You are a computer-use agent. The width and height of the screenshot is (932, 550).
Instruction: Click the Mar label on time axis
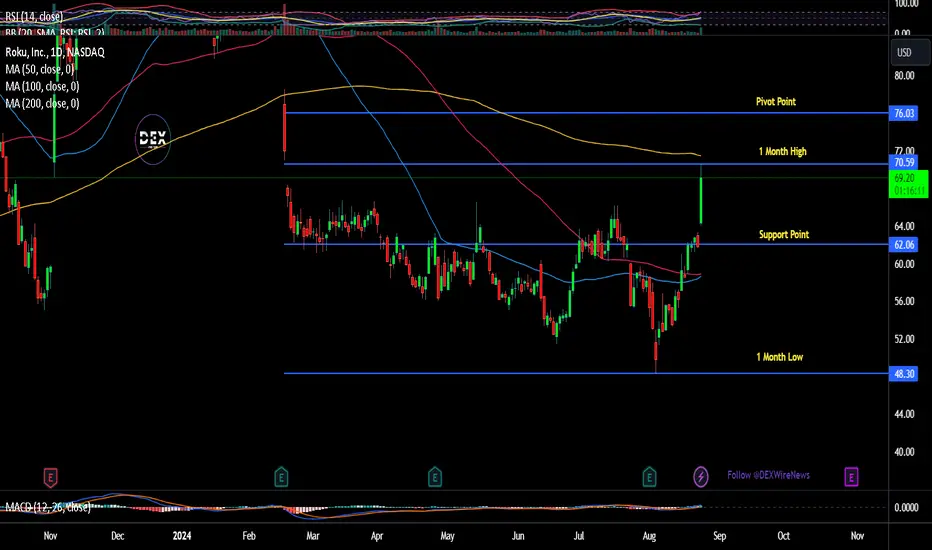pos(313,536)
